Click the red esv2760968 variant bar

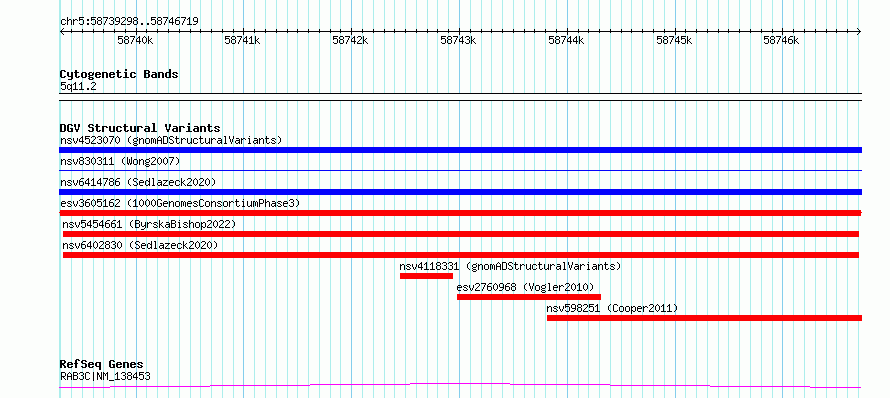(x=528, y=297)
